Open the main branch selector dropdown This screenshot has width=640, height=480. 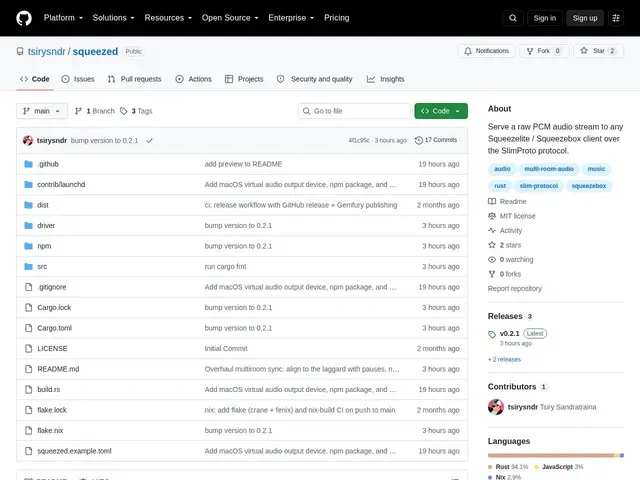click(x=42, y=111)
